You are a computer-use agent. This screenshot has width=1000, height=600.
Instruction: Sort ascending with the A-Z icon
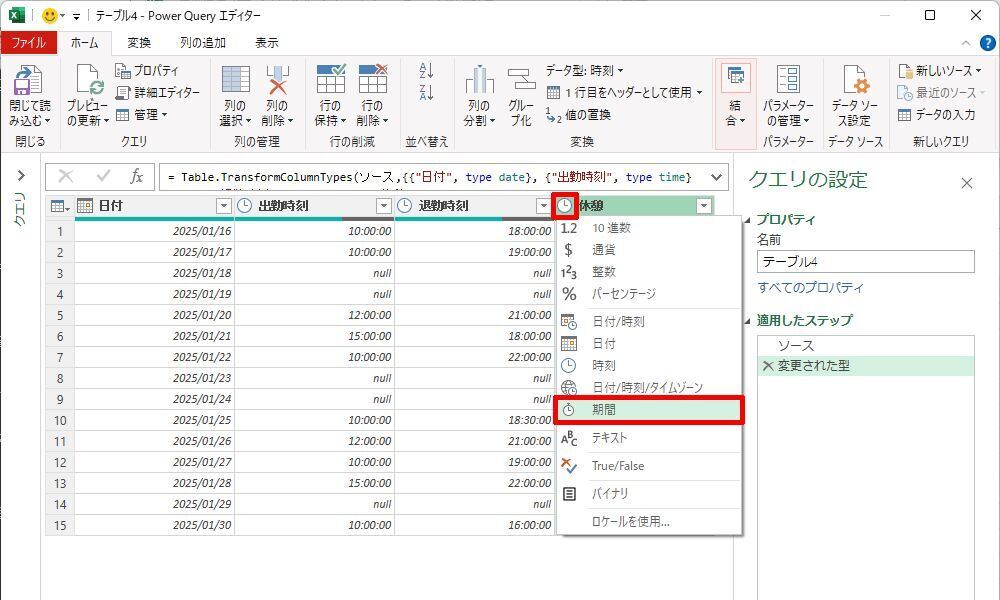(x=427, y=71)
